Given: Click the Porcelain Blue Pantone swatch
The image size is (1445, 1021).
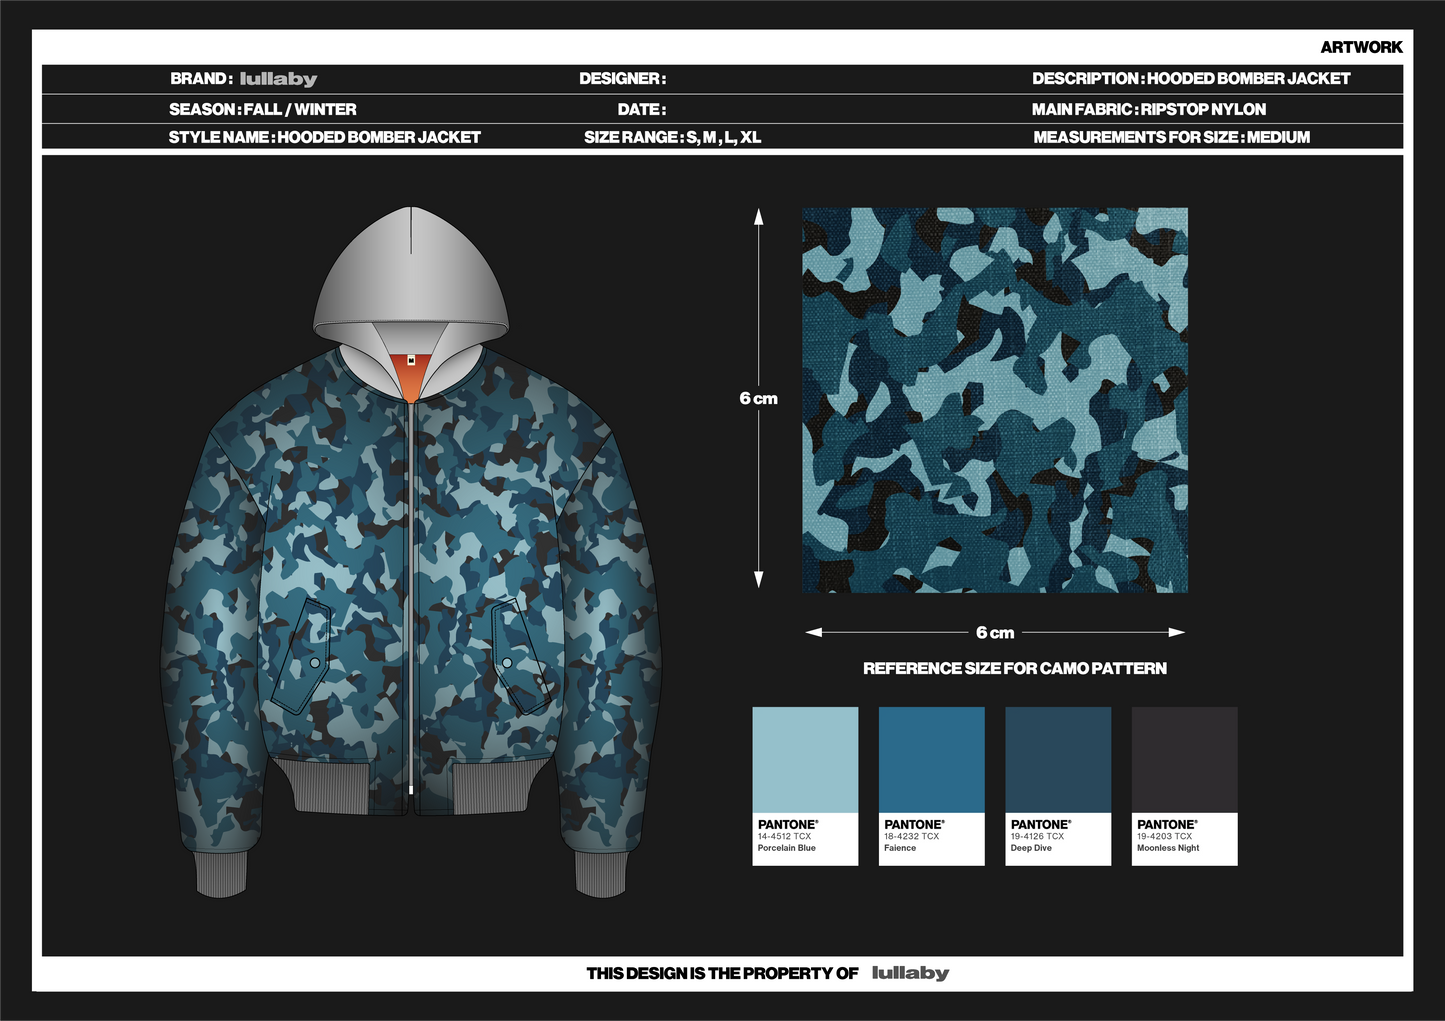Looking at the screenshot, I should pyautogui.click(x=805, y=786).
